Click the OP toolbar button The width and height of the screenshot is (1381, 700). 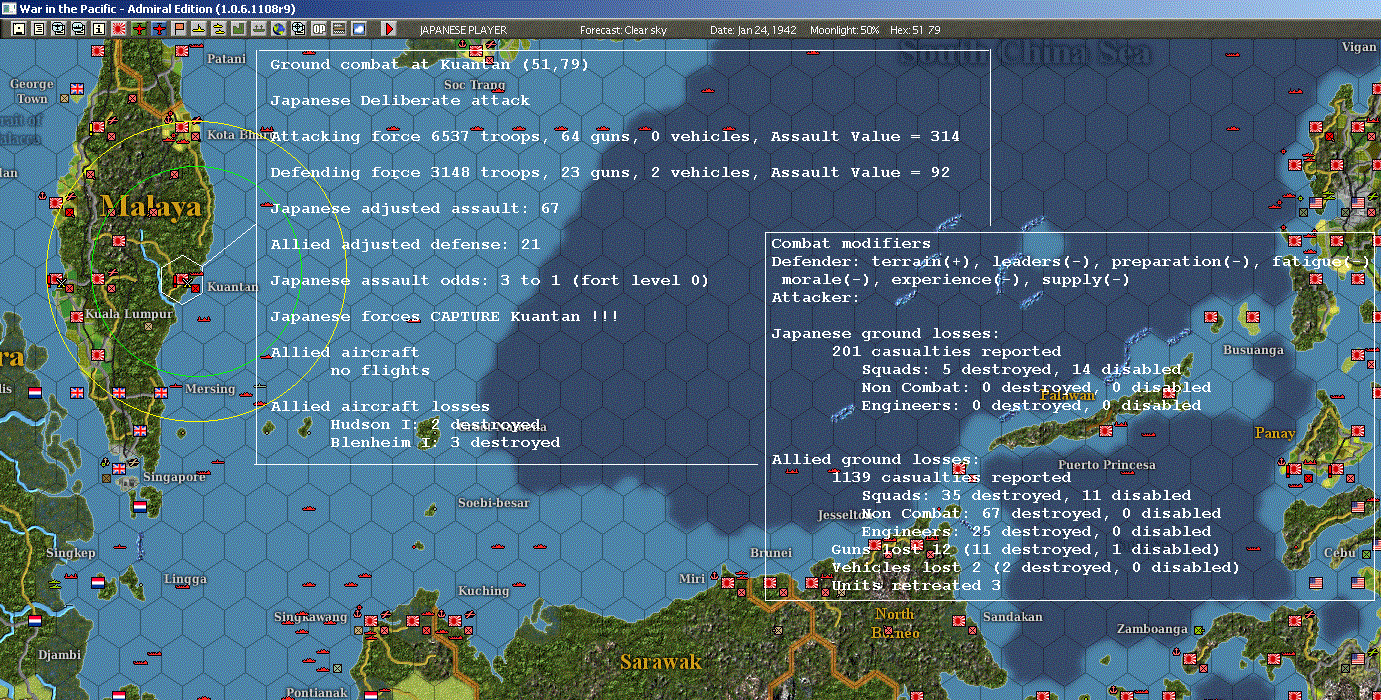[x=318, y=30]
